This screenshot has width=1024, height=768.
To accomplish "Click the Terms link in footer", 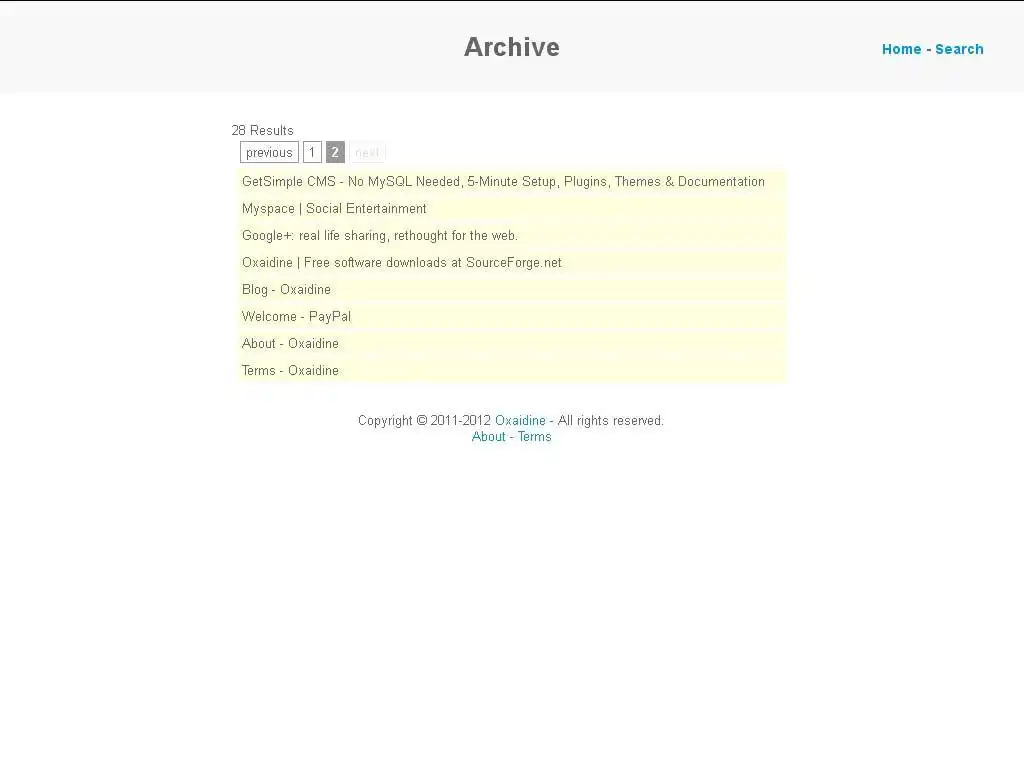I will pyautogui.click(x=534, y=437).
